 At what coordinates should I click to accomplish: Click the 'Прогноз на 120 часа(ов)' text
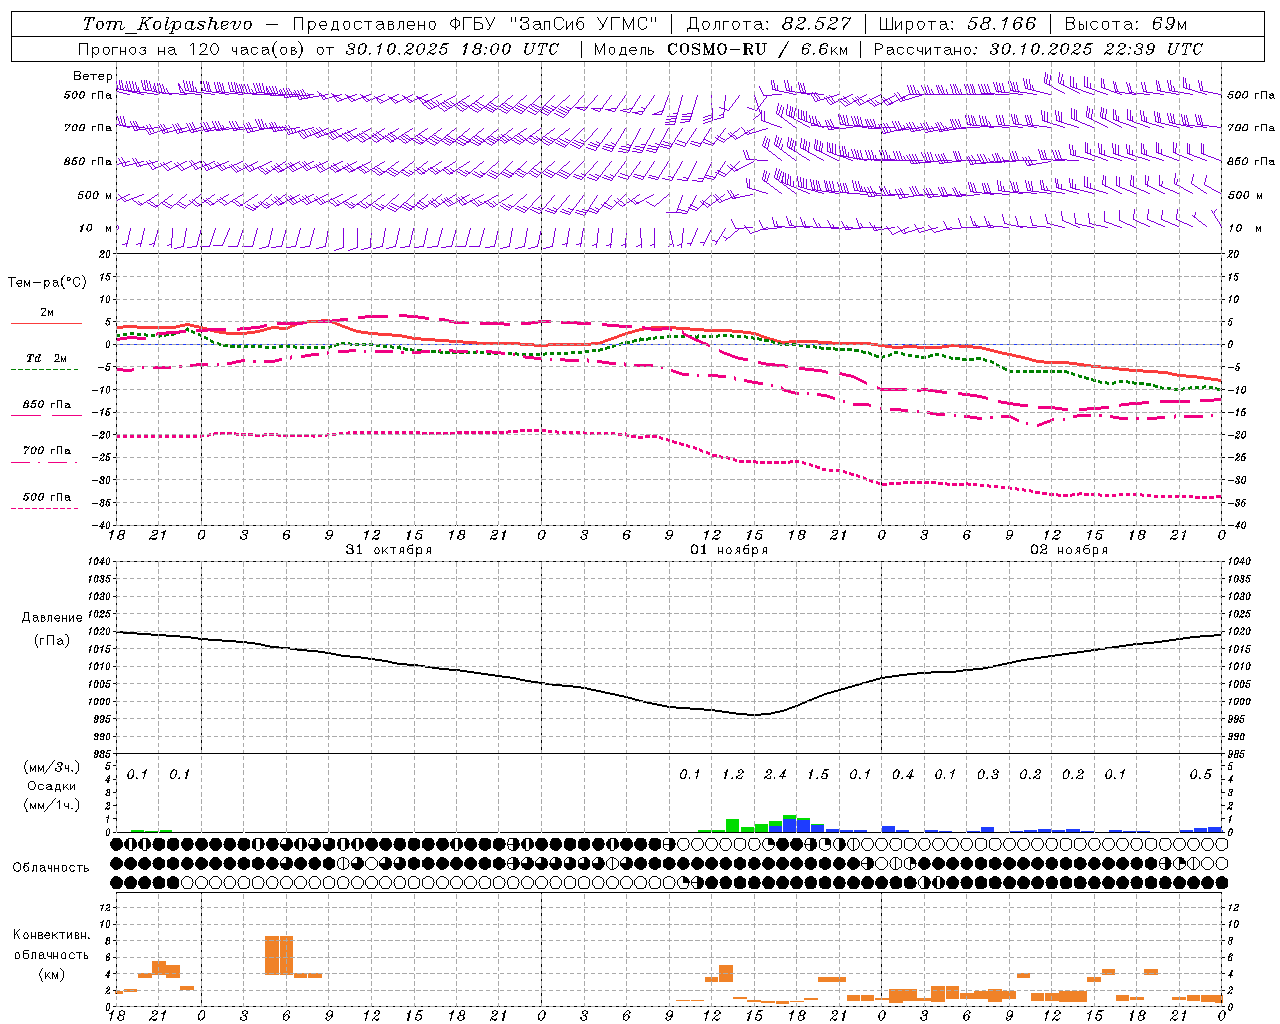pos(190,49)
